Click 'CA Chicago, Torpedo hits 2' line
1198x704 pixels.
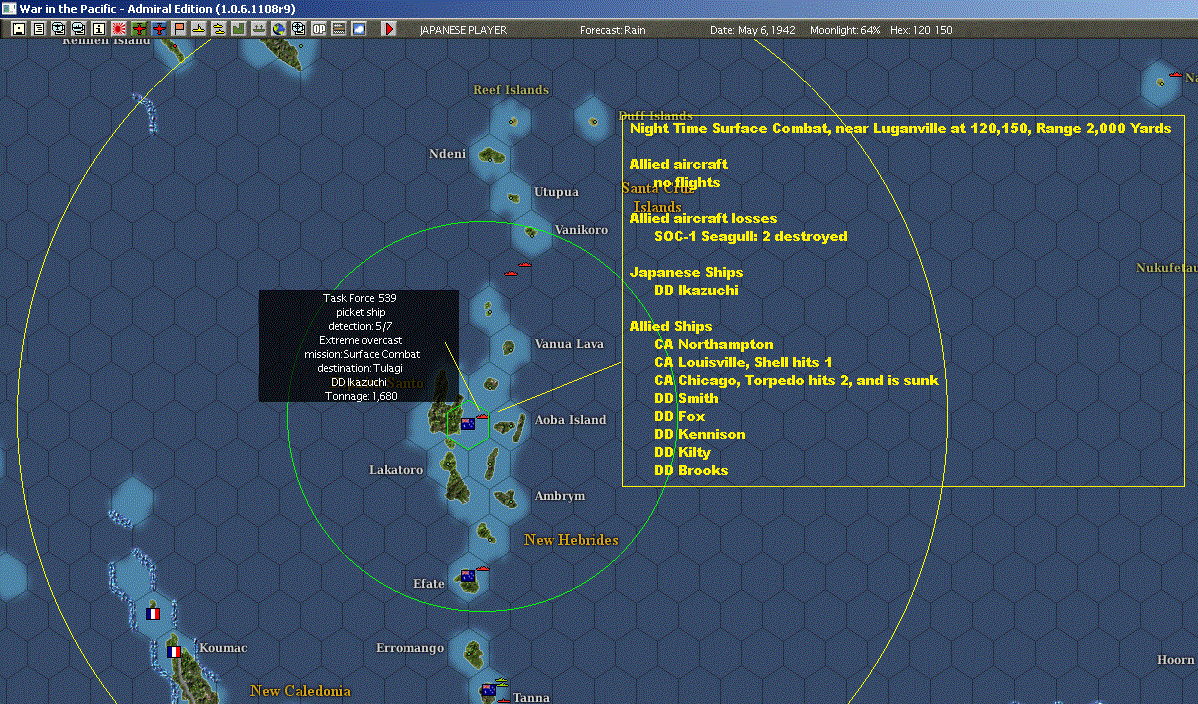[x=795, y=381]
